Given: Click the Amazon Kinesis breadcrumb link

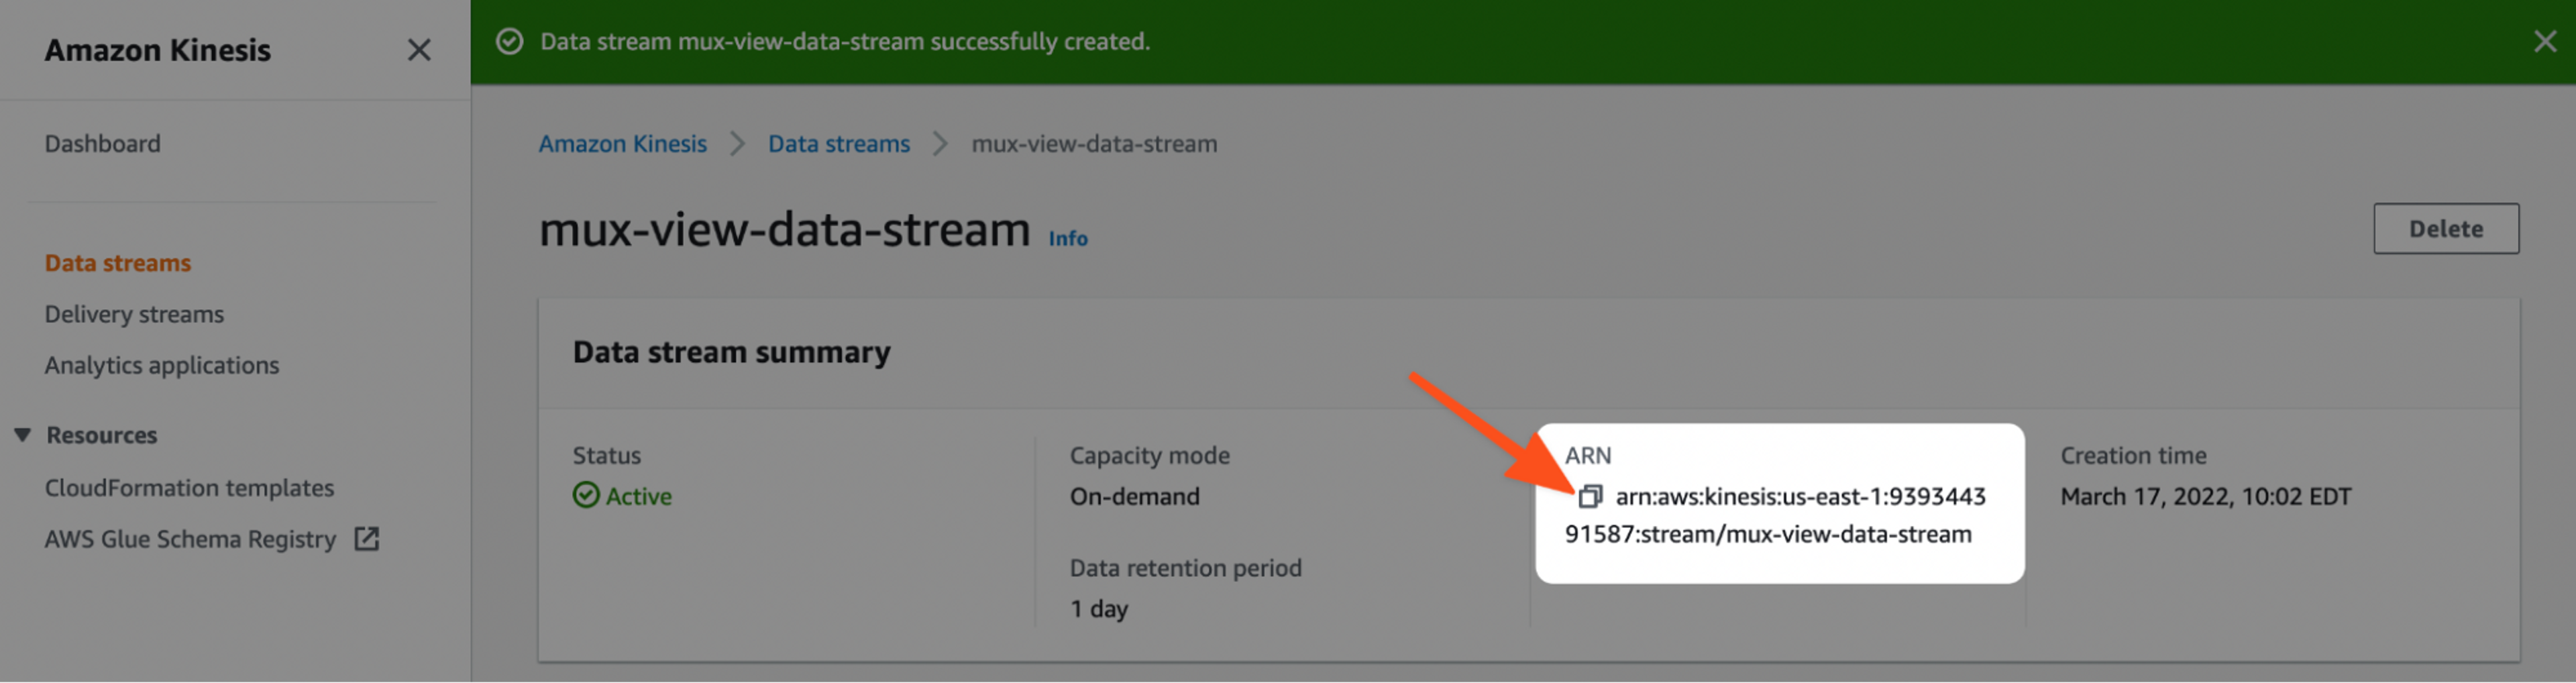Looking at the screenshot, I should tap(622, 144).
